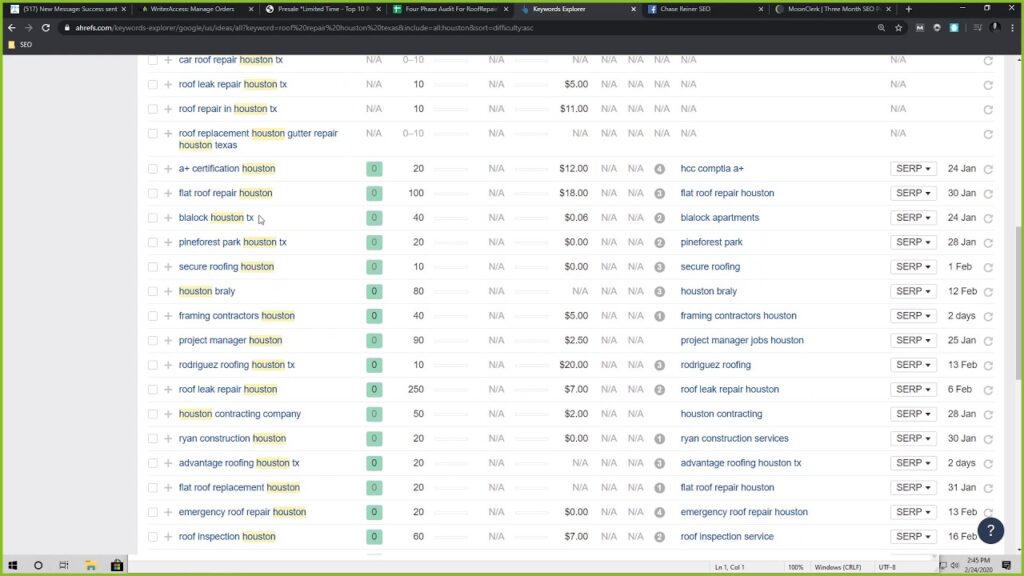This screenshot has width=1024, height=576.
Task: Open SERP dropdown for 'ryan construction houston'
Action: (x=913, y=438)
